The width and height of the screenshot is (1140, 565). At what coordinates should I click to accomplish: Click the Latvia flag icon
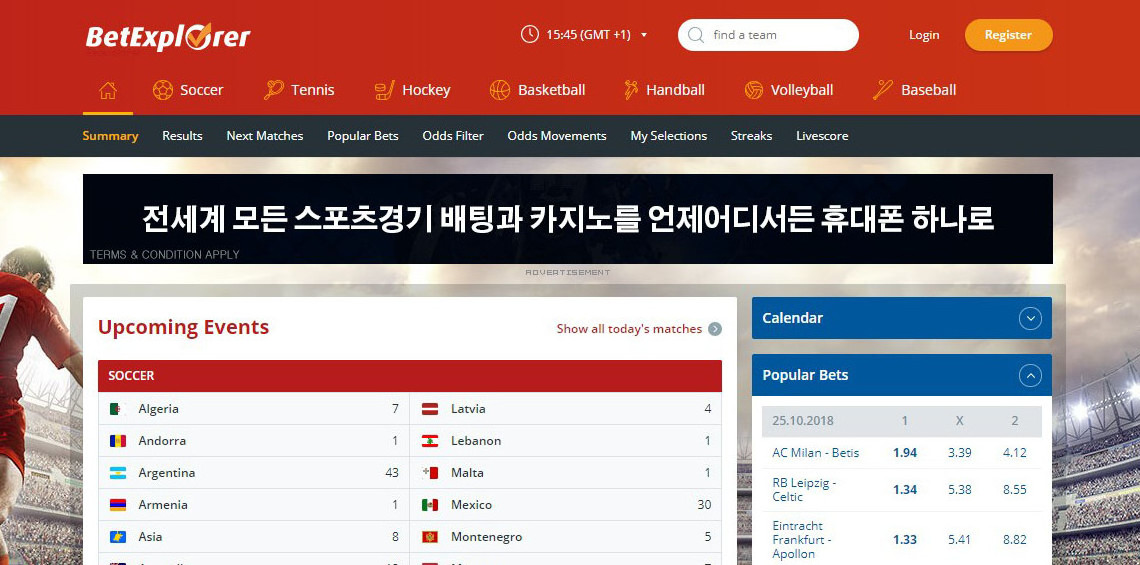coord(430,409)
